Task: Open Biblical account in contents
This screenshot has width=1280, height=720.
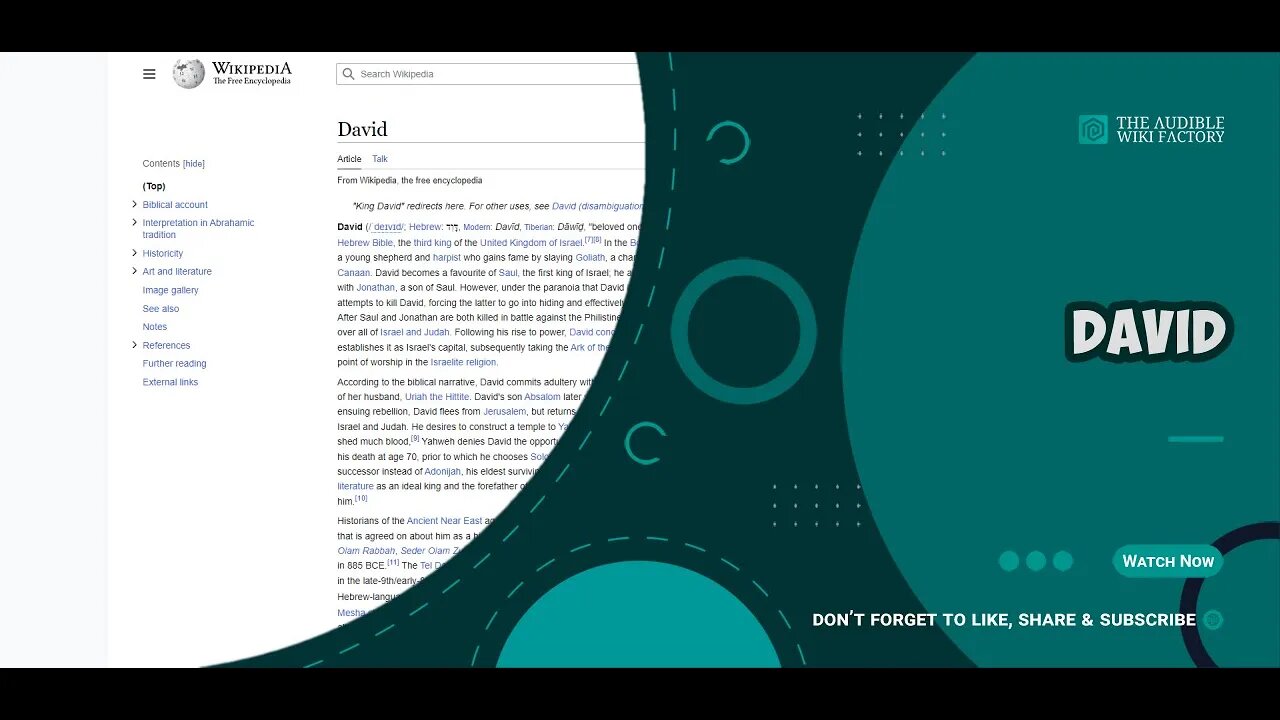Action: (x=175, y=205)
